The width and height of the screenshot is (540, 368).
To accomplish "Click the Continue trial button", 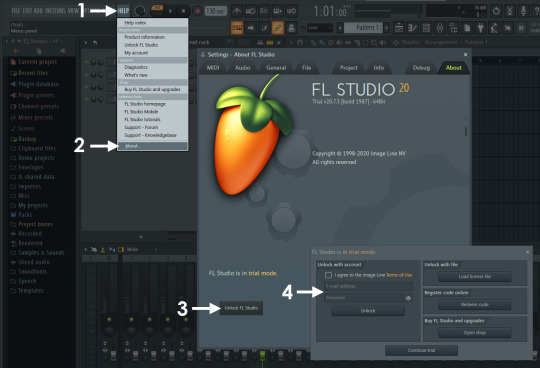I will [422, 350].
